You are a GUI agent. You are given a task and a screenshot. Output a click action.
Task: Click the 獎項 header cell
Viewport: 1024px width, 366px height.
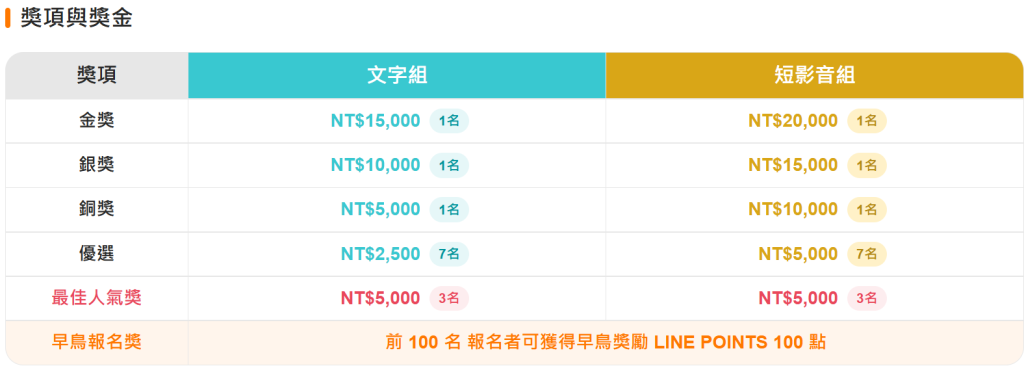click(x=97, y=76)
